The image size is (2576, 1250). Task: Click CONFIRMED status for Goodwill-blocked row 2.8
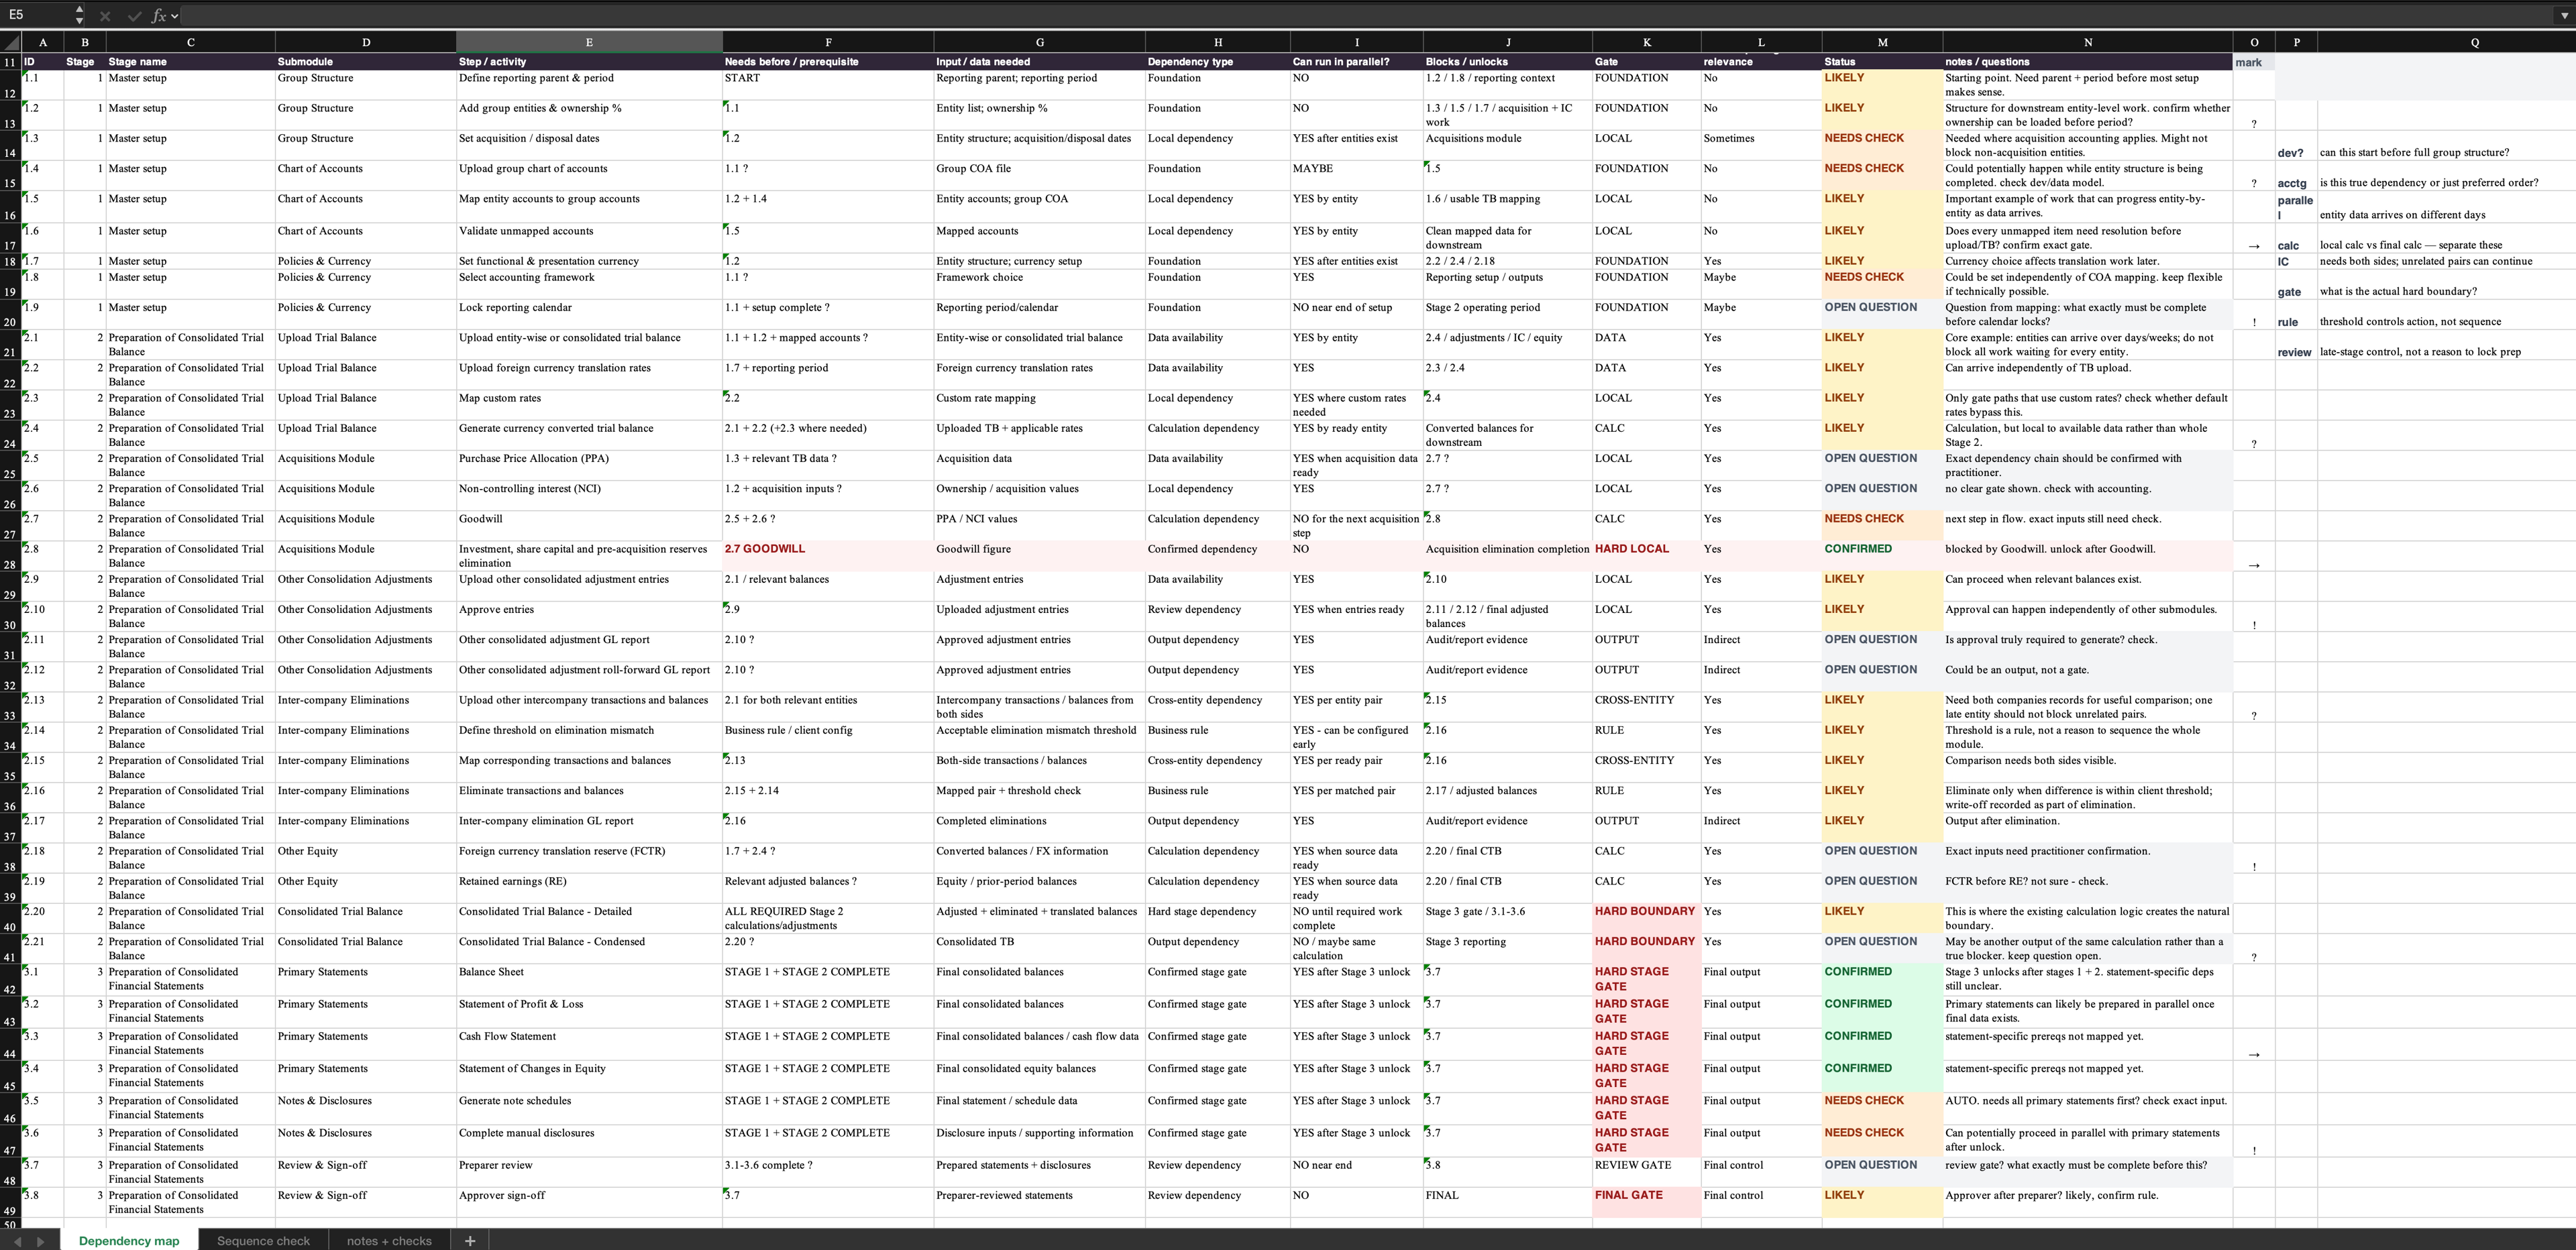click(x=1882, y=556)
